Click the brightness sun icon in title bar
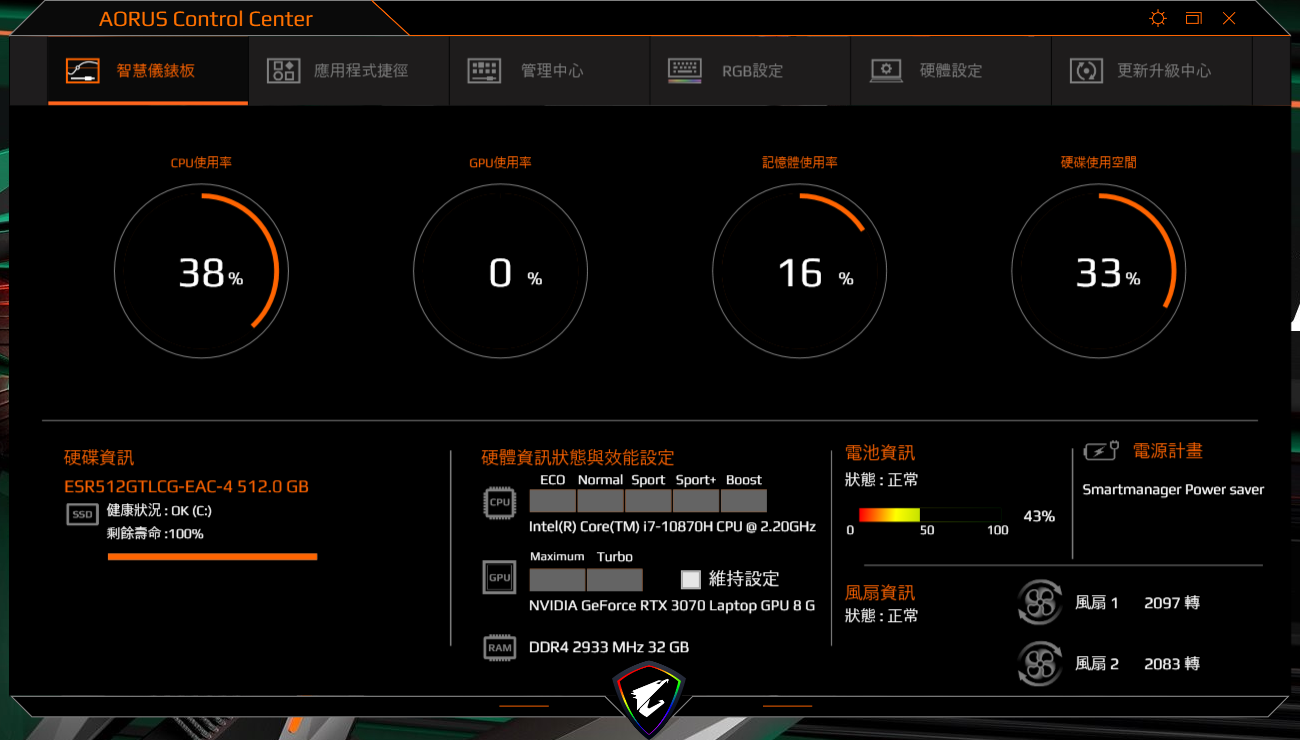This screenshot has height=740, width=1300. pyautogui.click(x=1158, y=18)
